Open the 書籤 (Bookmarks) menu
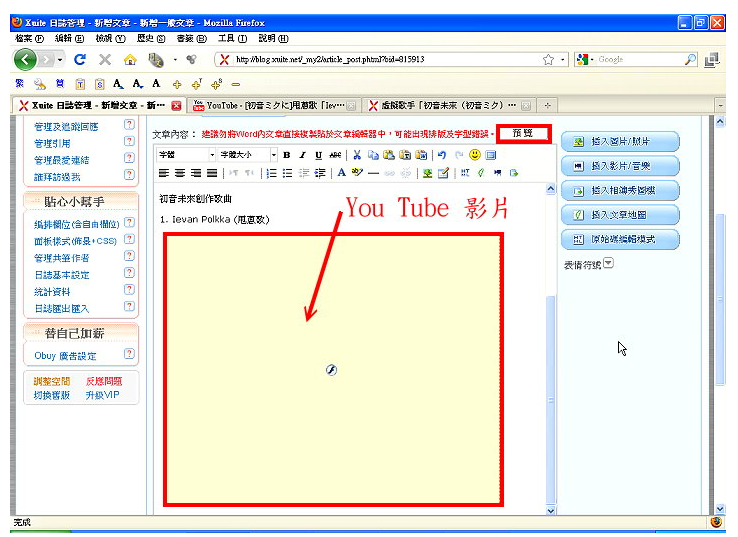The image size is (738, 537). click(192, 39)
